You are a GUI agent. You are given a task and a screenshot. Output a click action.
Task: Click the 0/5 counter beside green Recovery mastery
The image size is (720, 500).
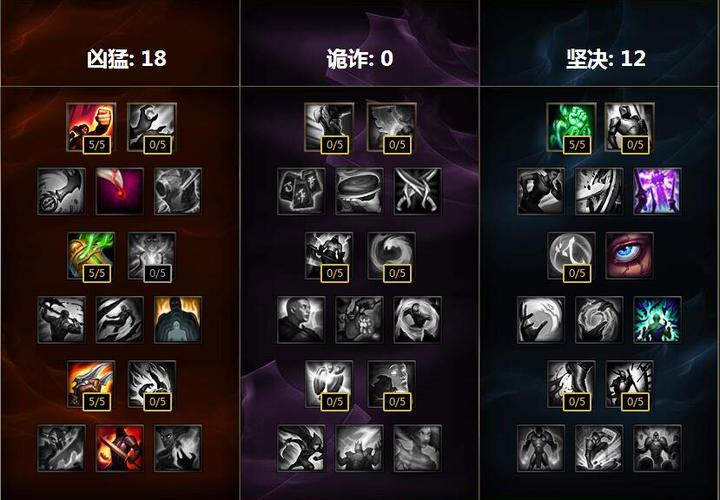636,145
